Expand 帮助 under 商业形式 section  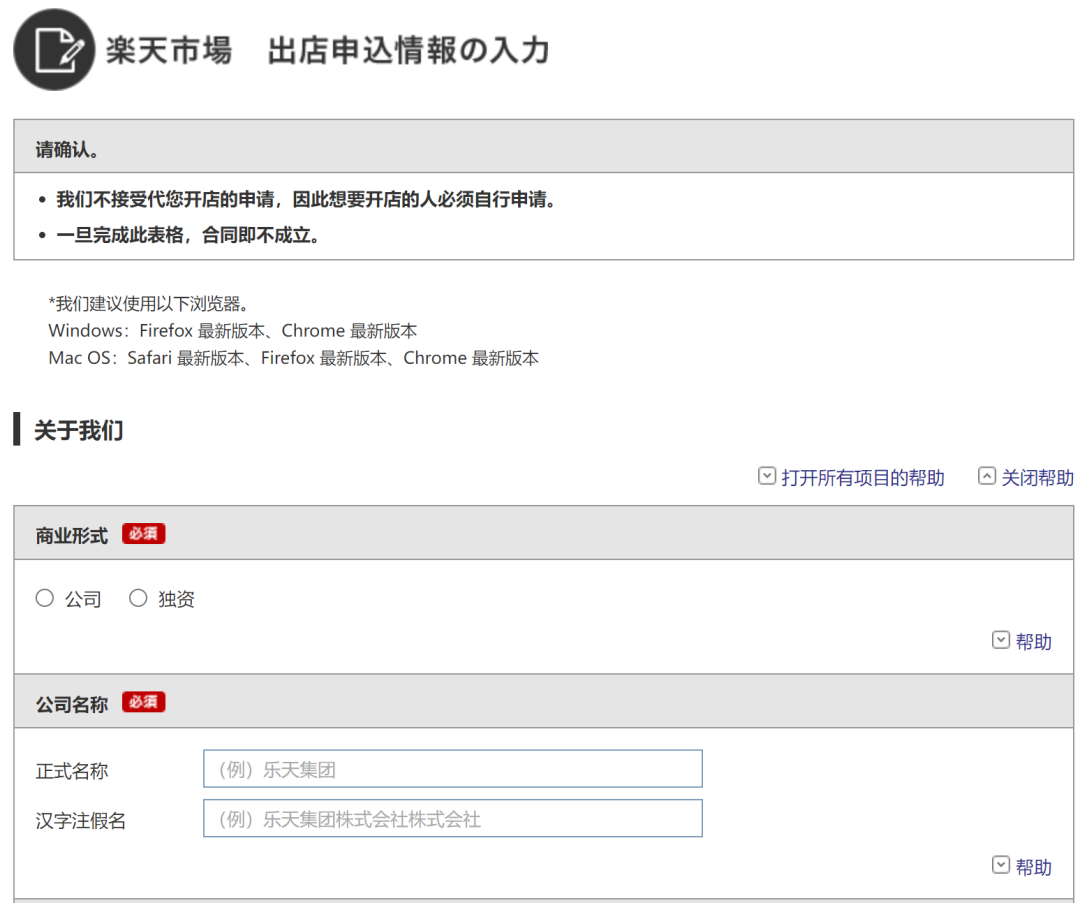point(1033,641)
